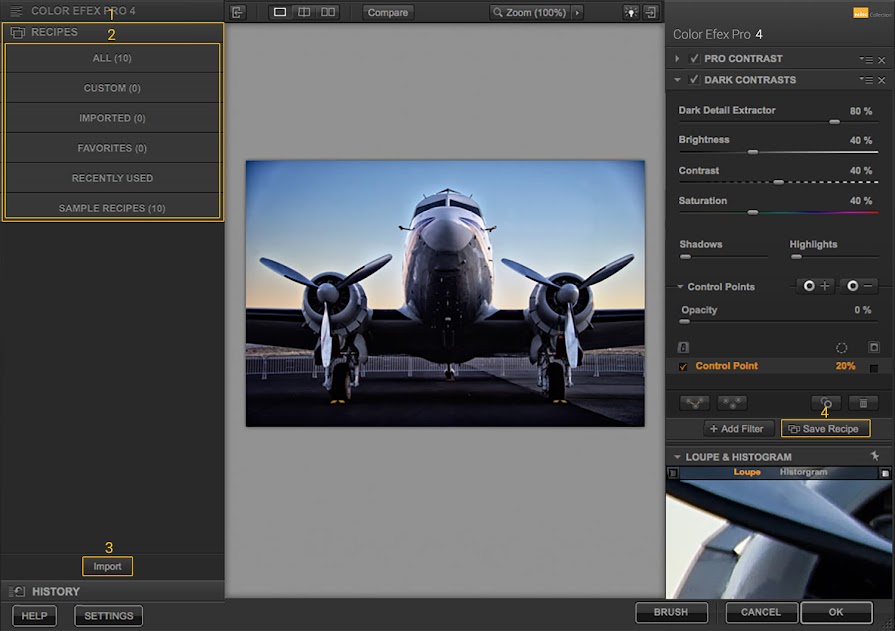The image size is (895, 631).
Task: Click the Save Recipe button
Action: click(825, 428)
